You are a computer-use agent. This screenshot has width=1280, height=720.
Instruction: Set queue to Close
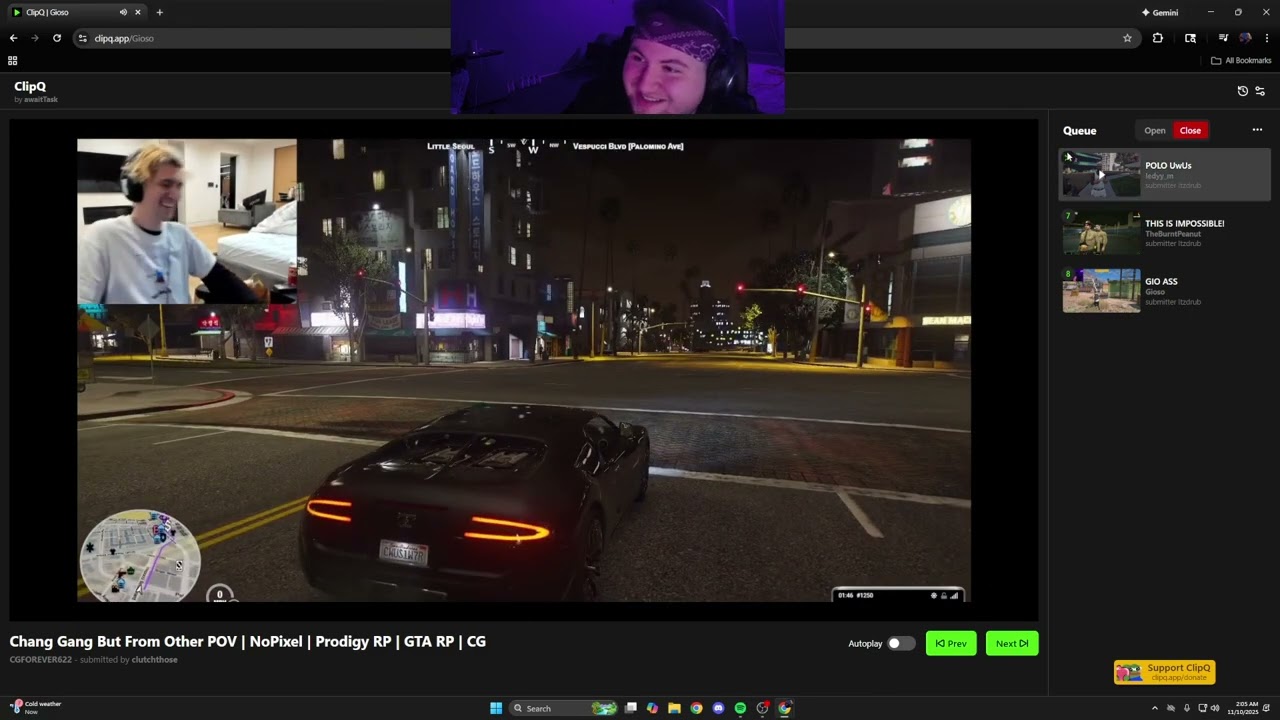point(1190,131)
